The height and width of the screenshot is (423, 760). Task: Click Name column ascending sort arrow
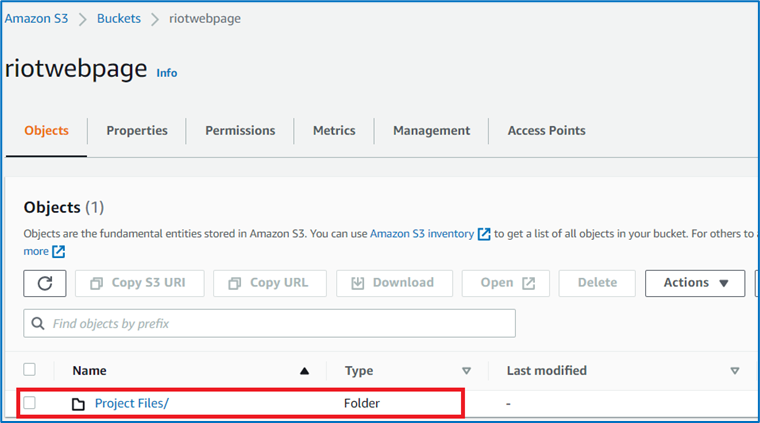click(x=304, y=371)
